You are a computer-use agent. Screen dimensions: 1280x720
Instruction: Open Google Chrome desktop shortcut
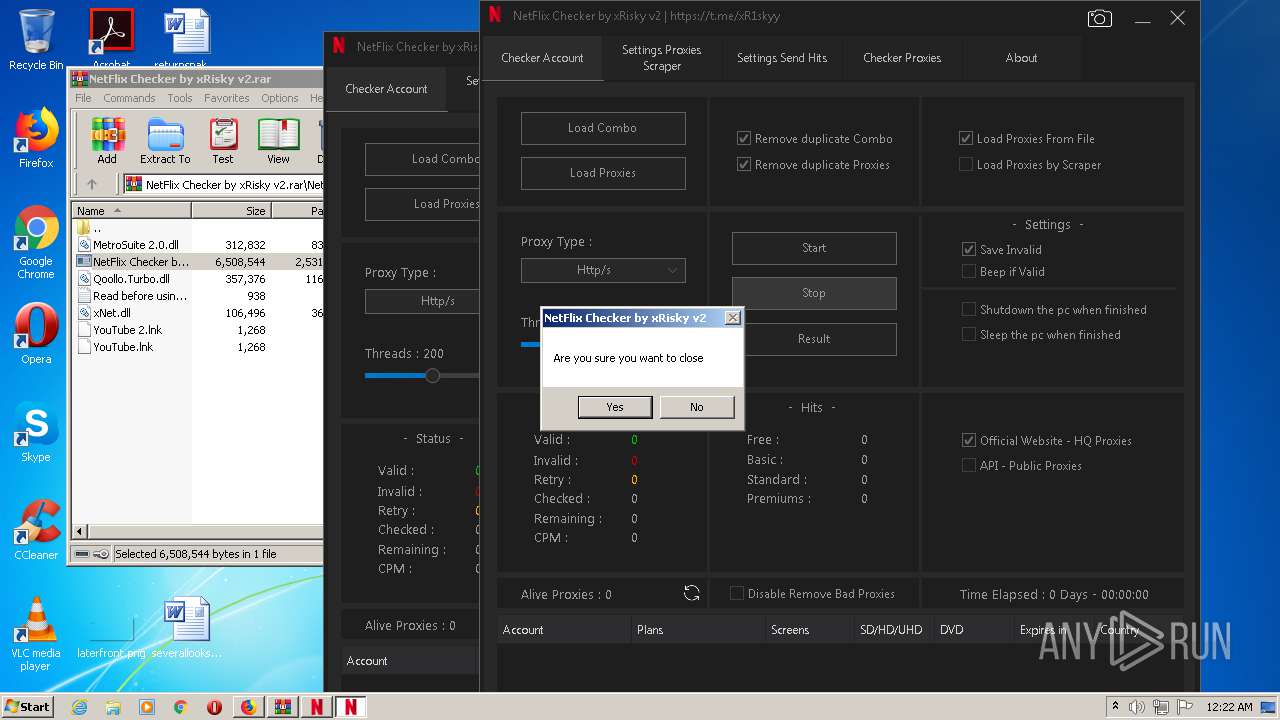point(36,242)
